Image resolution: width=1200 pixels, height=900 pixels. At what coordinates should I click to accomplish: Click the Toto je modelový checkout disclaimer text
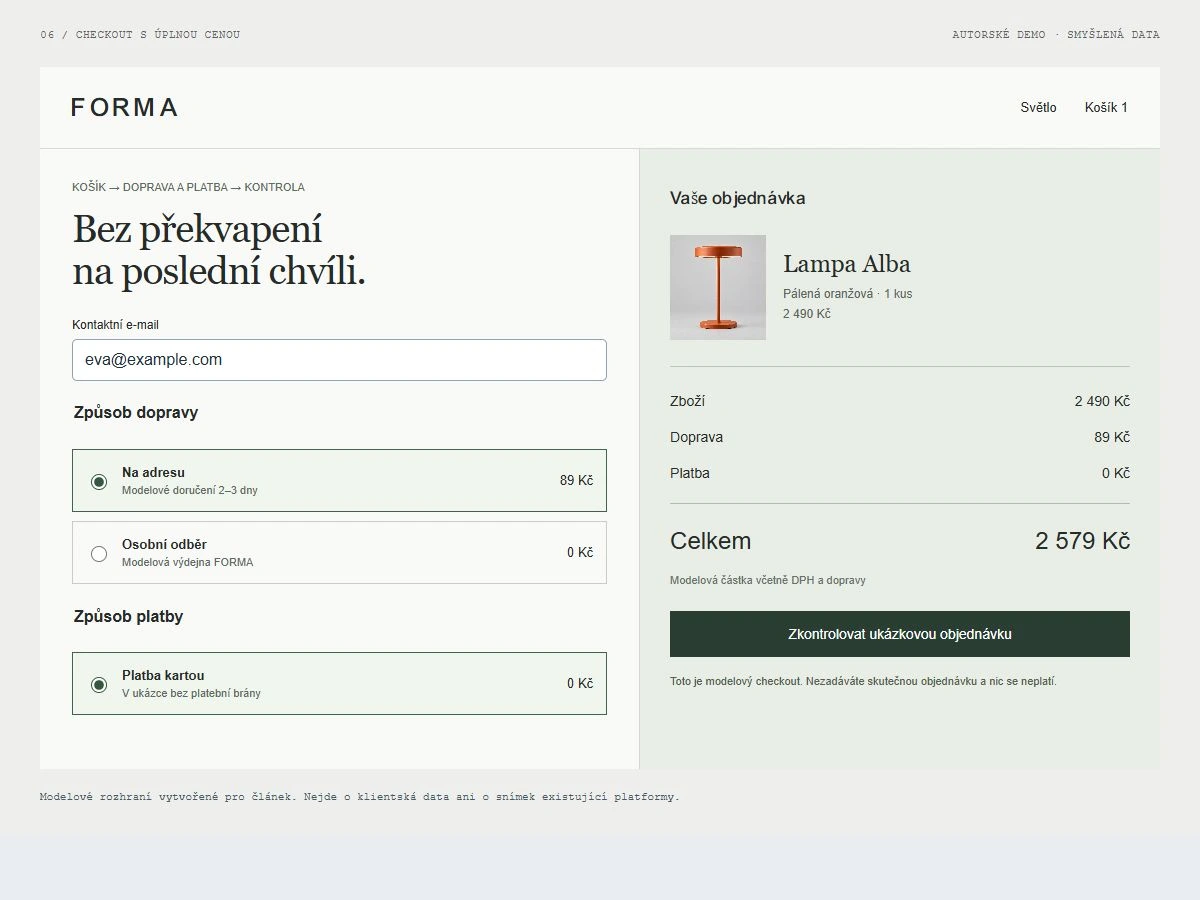coord(863,681)
